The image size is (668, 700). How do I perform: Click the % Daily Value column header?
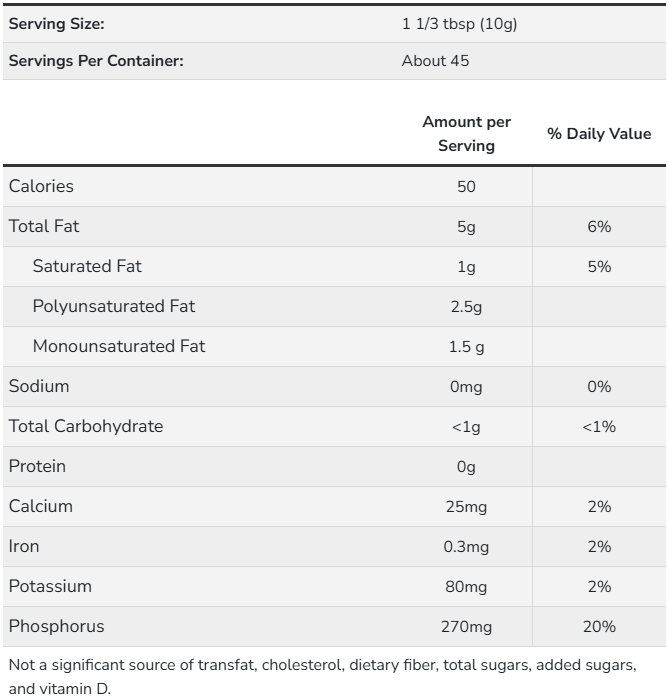pos(600,133)
